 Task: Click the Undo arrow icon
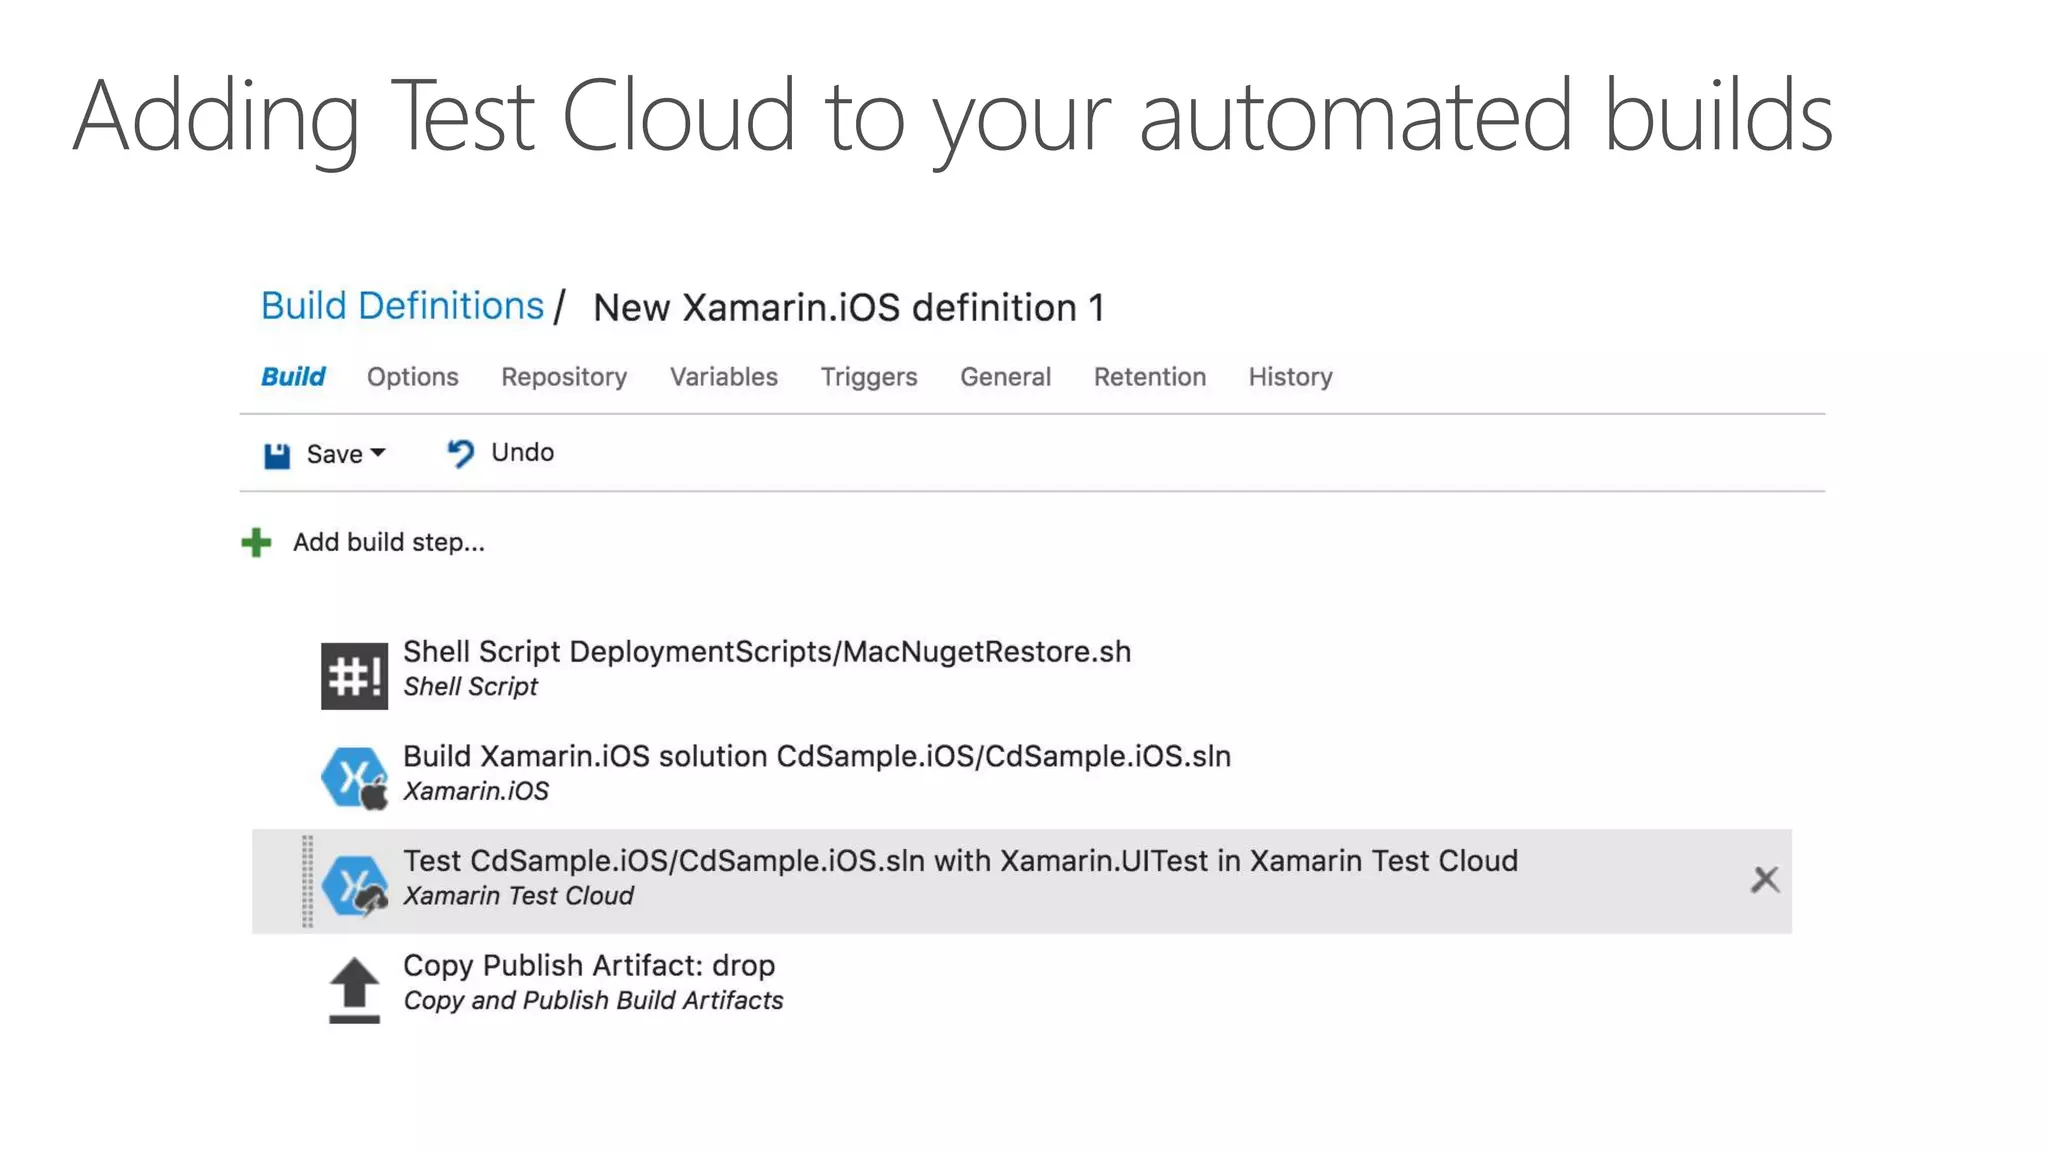click(x=460, y=453)
